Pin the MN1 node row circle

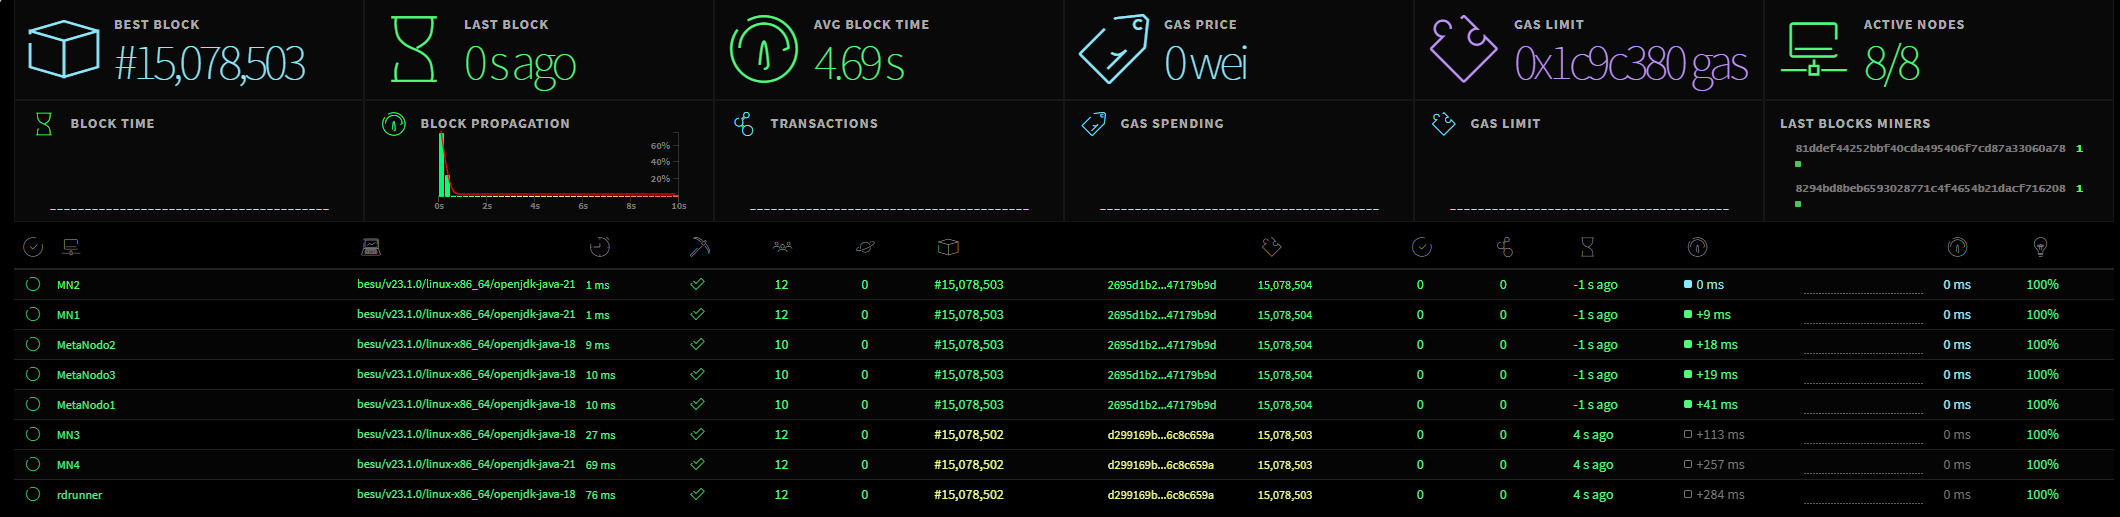[33, 314]
